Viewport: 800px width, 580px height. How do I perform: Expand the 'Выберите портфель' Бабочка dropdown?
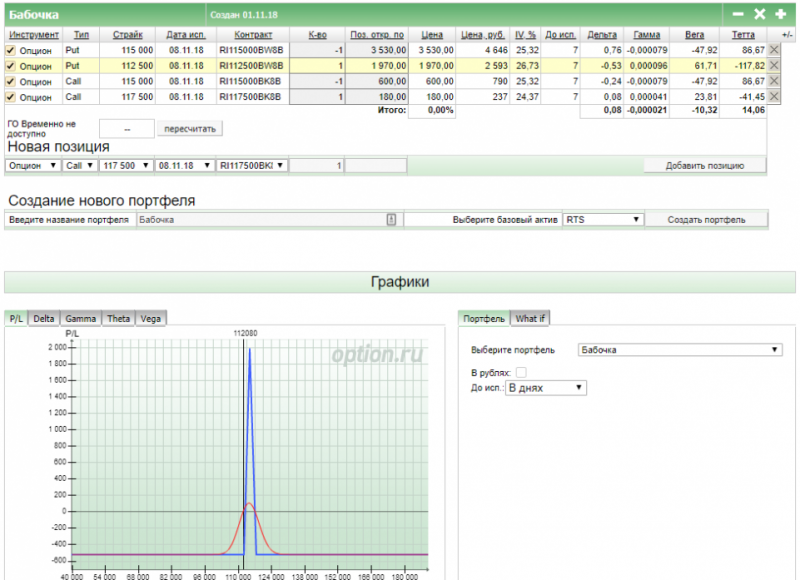[680, 350]
